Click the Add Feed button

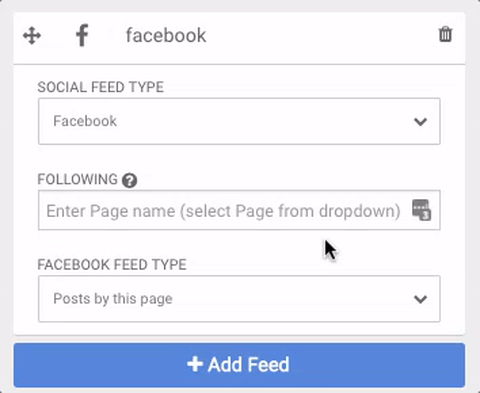point(239,365)
